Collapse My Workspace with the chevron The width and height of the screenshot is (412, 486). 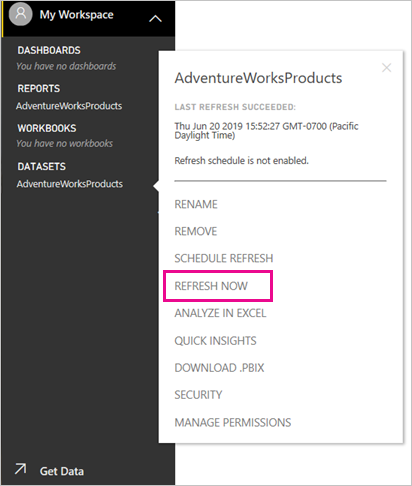(155, 19)
